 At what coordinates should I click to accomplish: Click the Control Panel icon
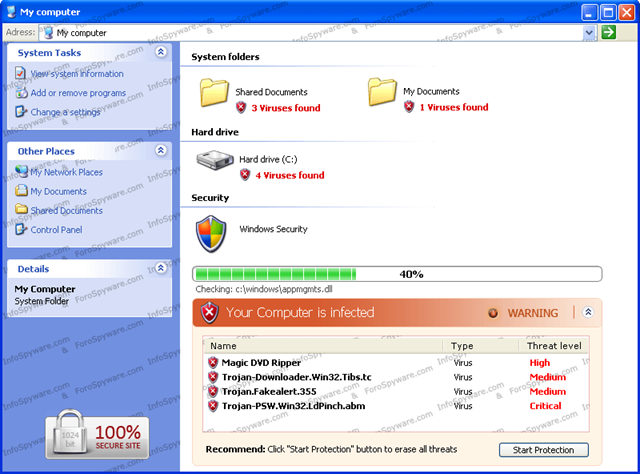pos(21,229)
